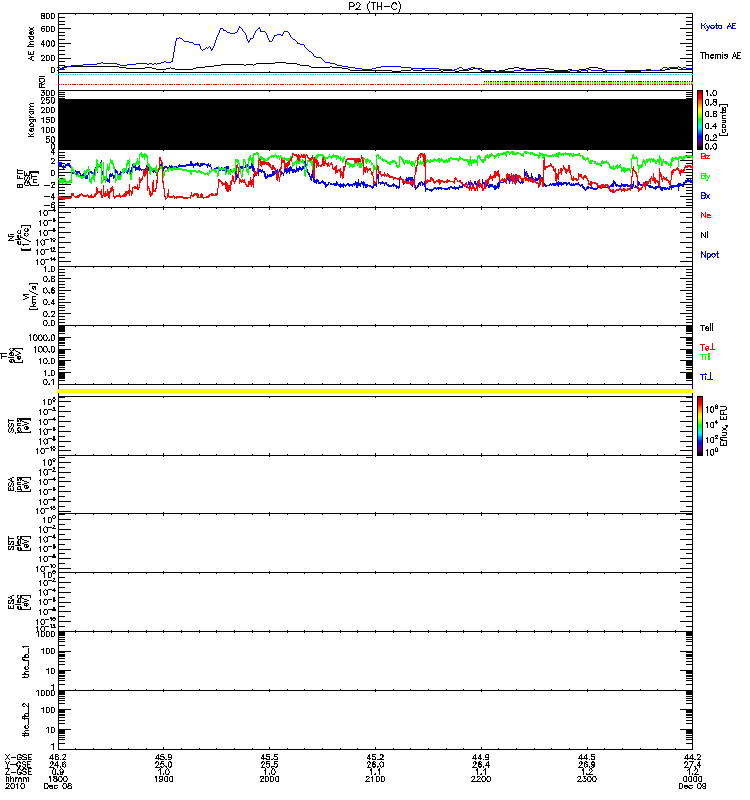The width and height of the screenshot is (750, 800).
Task: Click the 800 tick on AE Index axis
Action: 47,16
